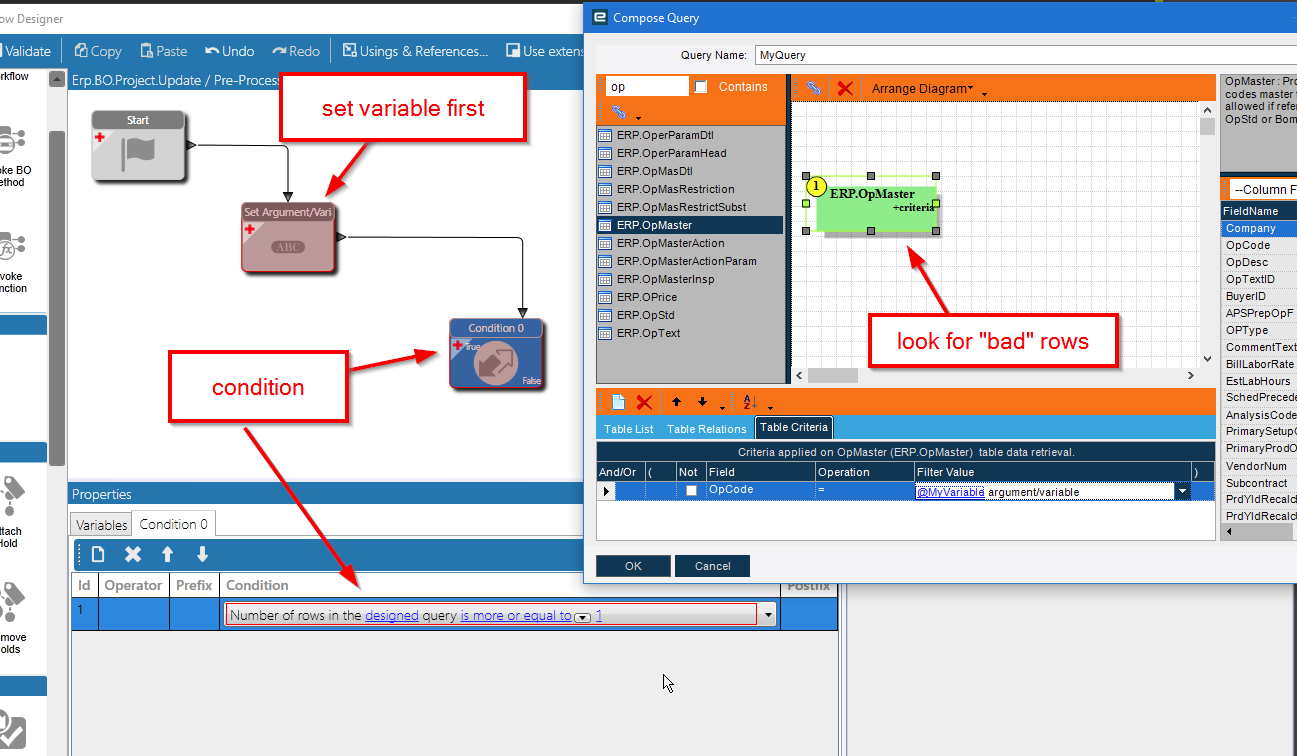The image size is (1297, 756).
Task: Delete the selected diagram item with red X
Action: pyautogui.click(x=845, y=88)
